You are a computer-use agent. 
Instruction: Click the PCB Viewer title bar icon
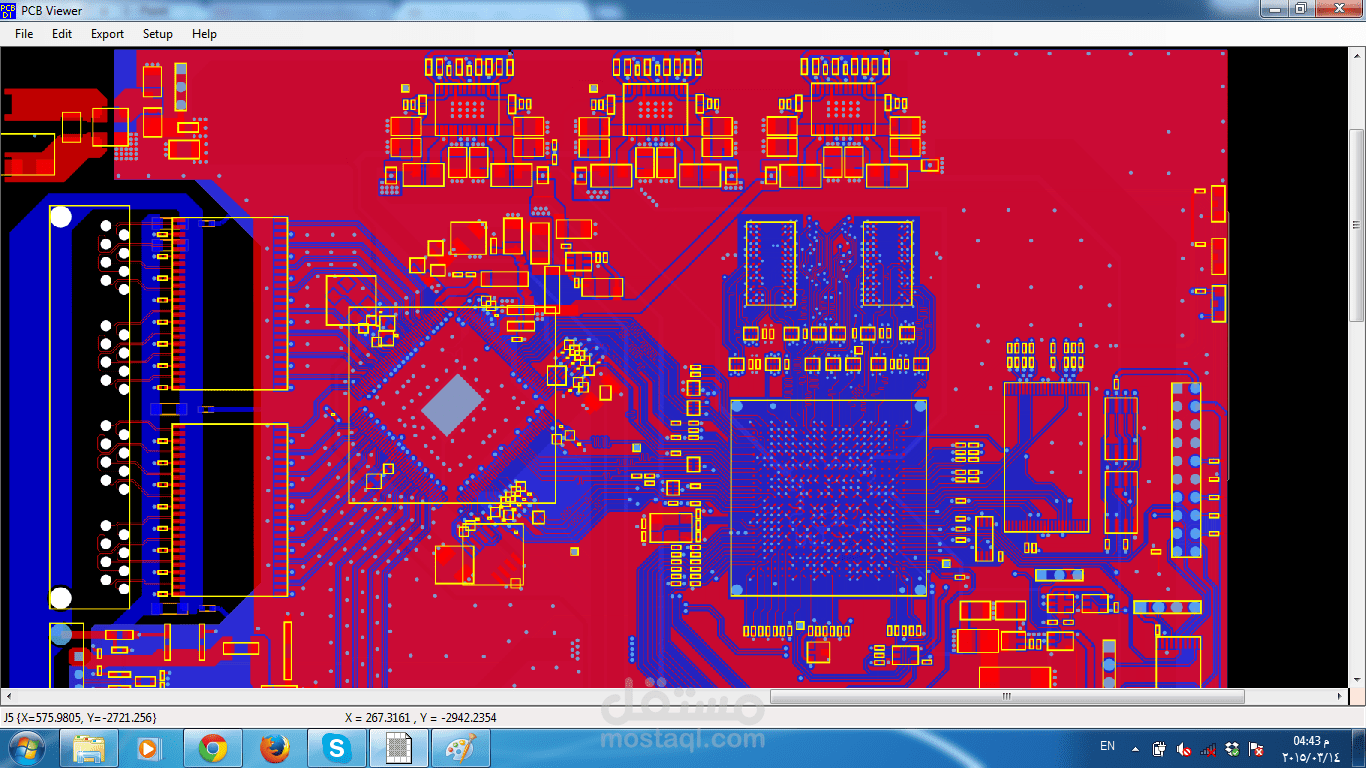(9, 10)
